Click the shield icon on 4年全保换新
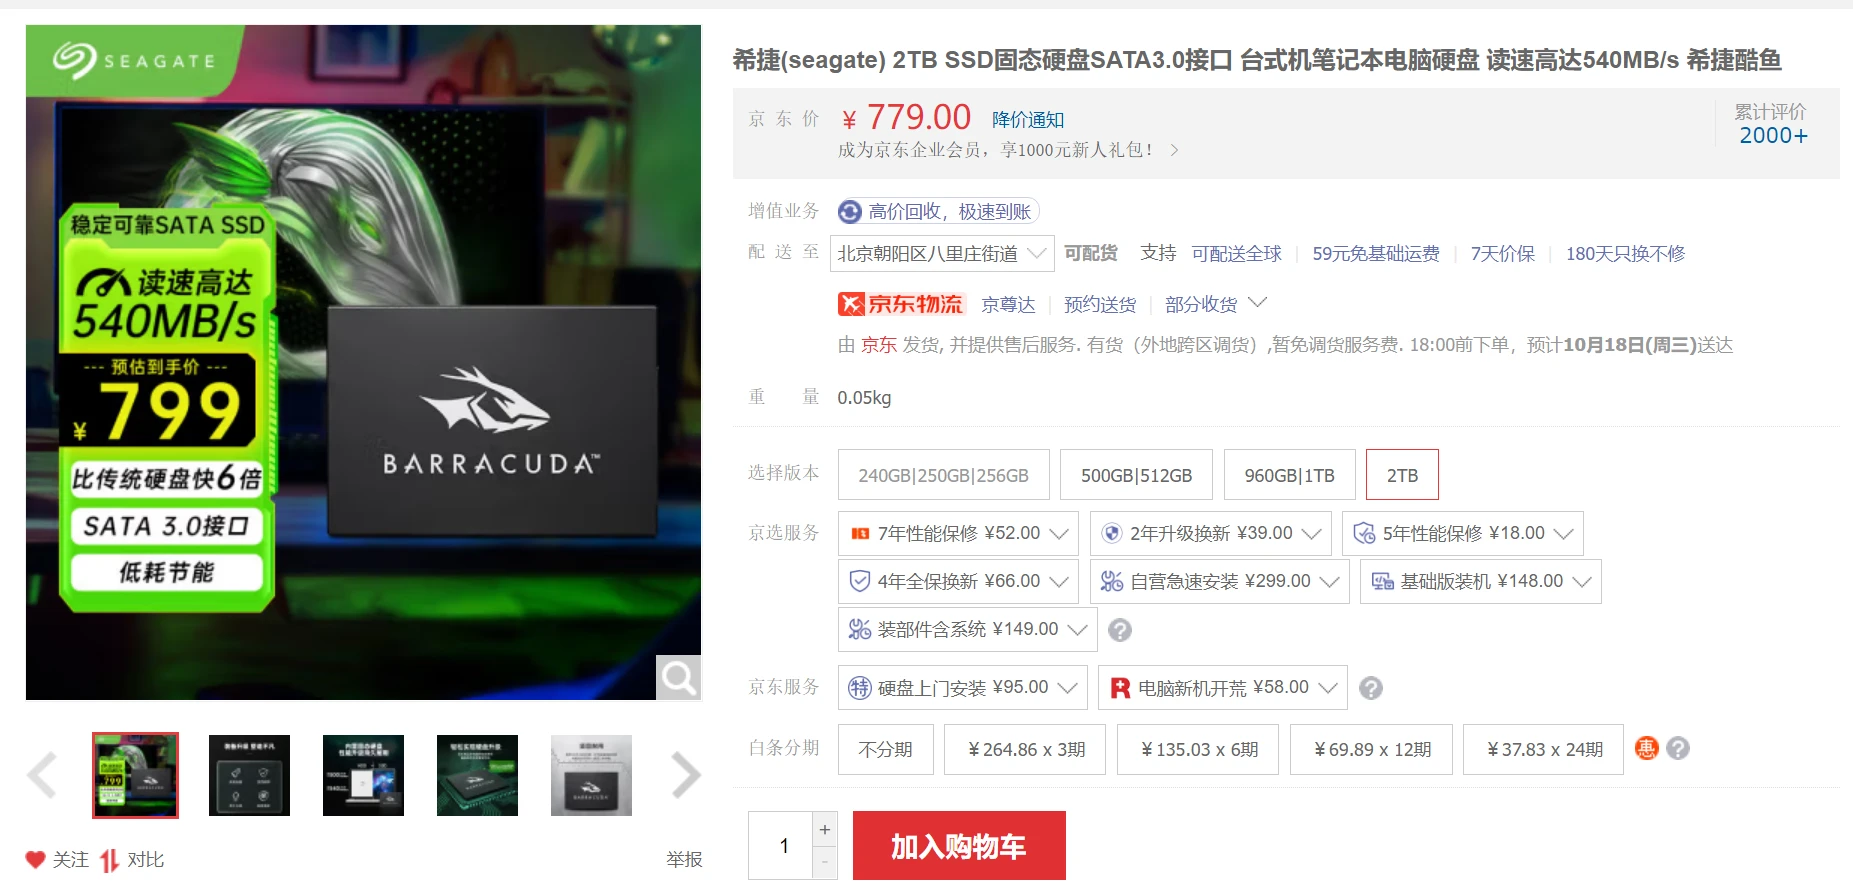The image size is (1853, 895). pyautogui.click(x=859, y=581)
